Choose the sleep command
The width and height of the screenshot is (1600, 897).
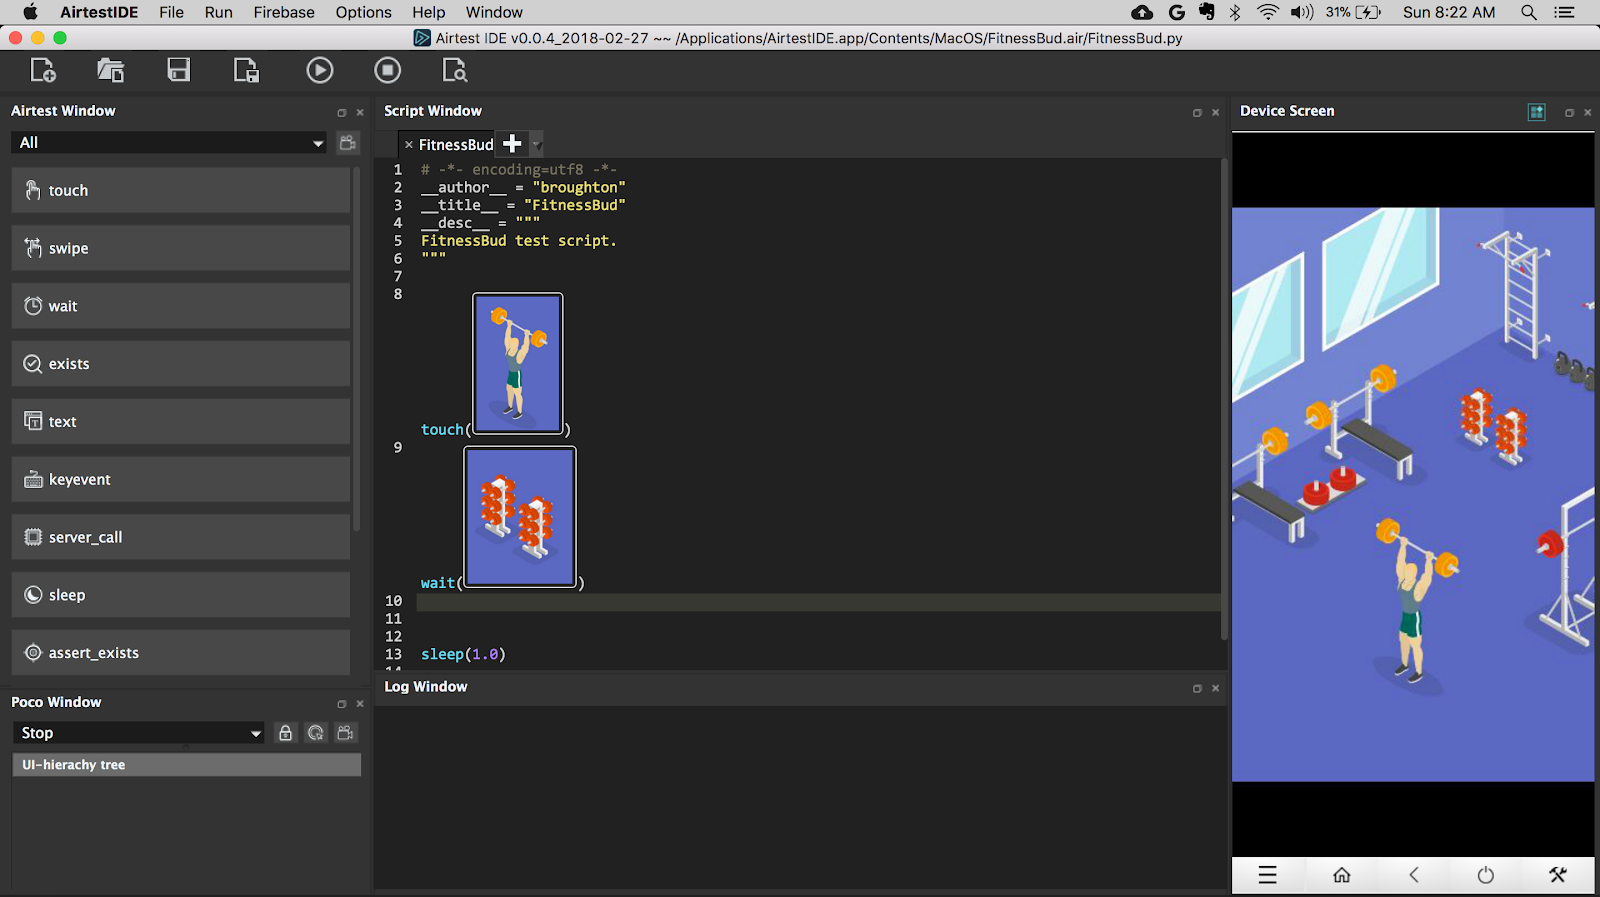pos(181,595)
